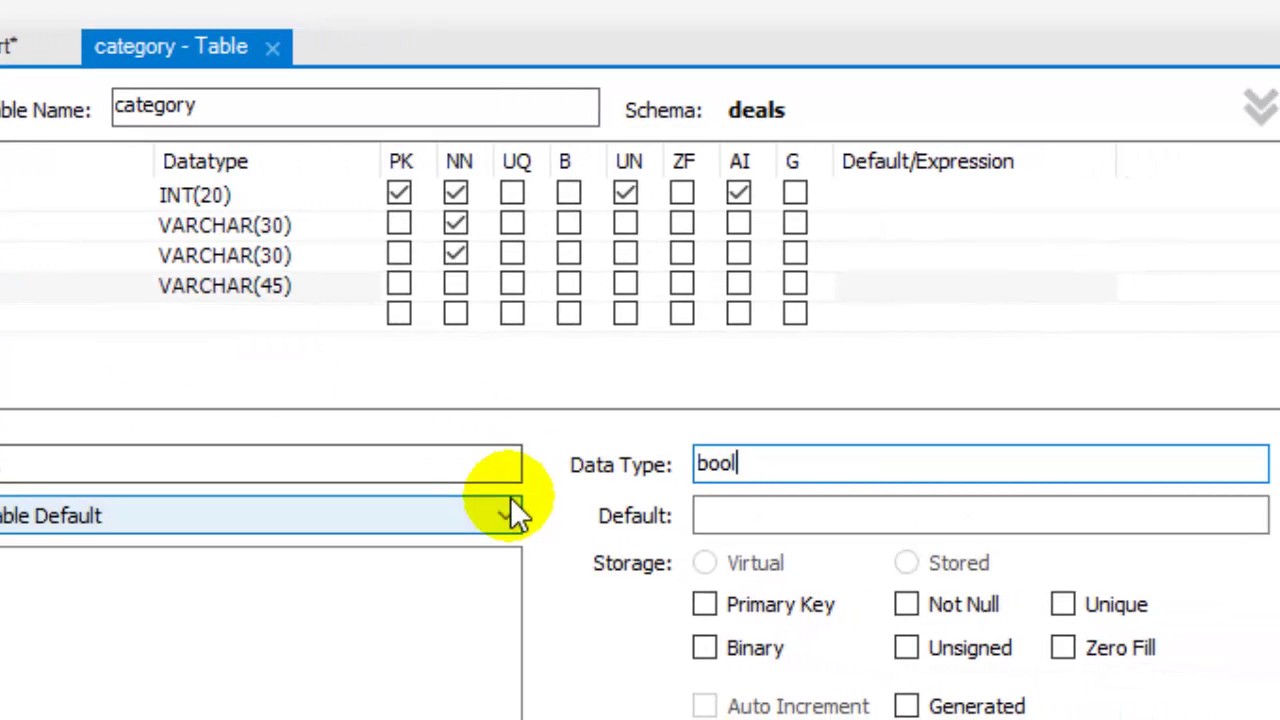Click the Data Type field showing bool
Viewport: 1280px width, 720px height.
click(x=980, y=463)
